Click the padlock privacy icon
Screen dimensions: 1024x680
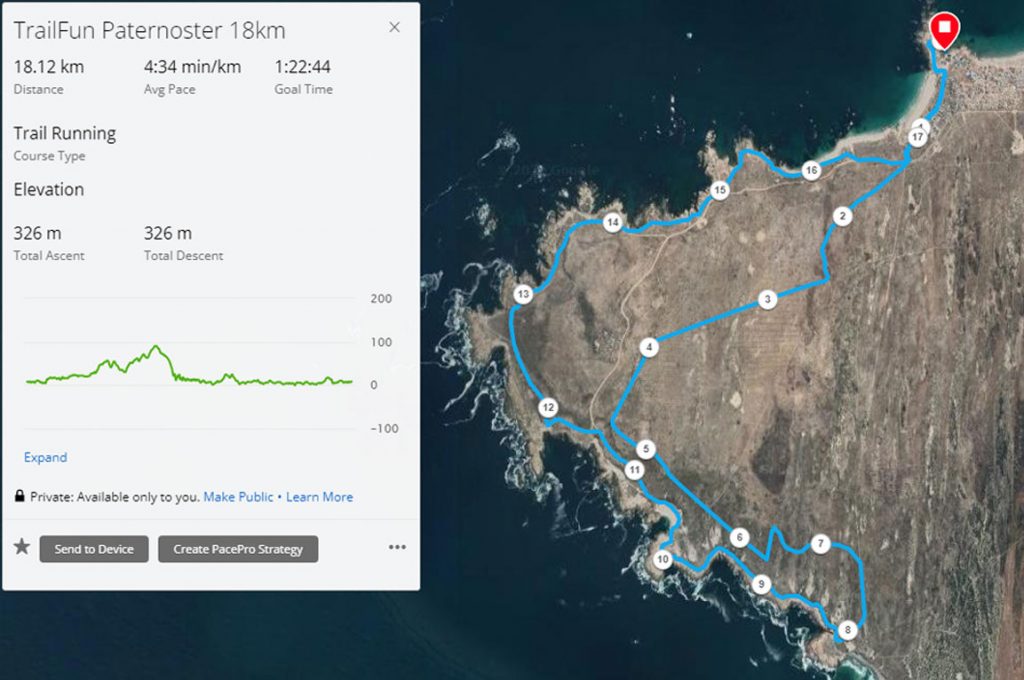tap(20, 496)
